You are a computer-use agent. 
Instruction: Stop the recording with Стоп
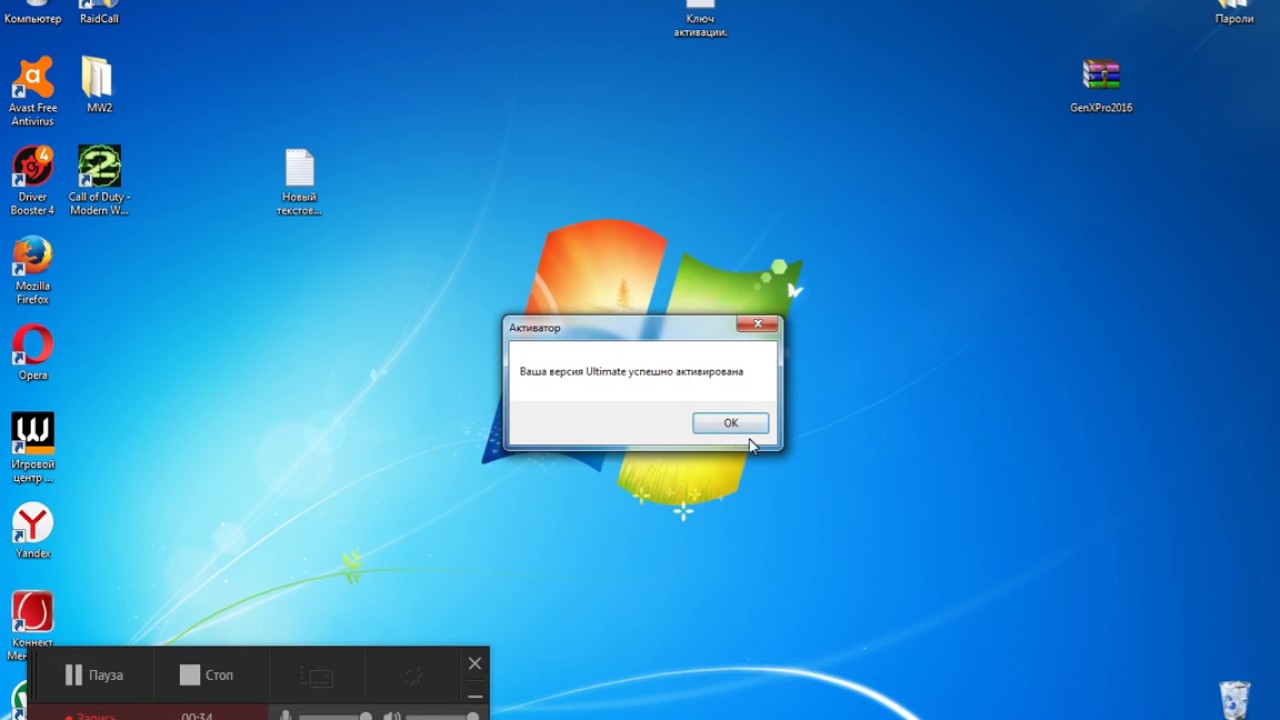pyautogui.click(x=207, y=675)
